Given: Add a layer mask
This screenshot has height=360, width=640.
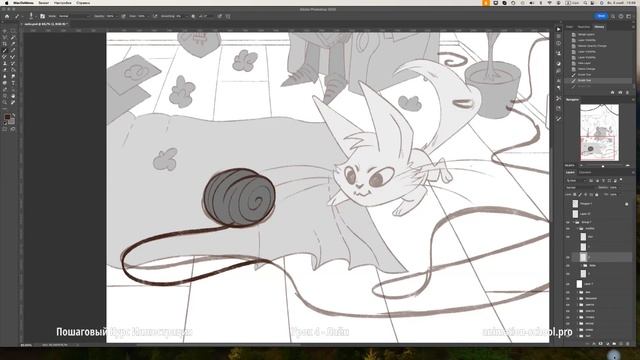Looking at the screenshot, I should (600, 344).
